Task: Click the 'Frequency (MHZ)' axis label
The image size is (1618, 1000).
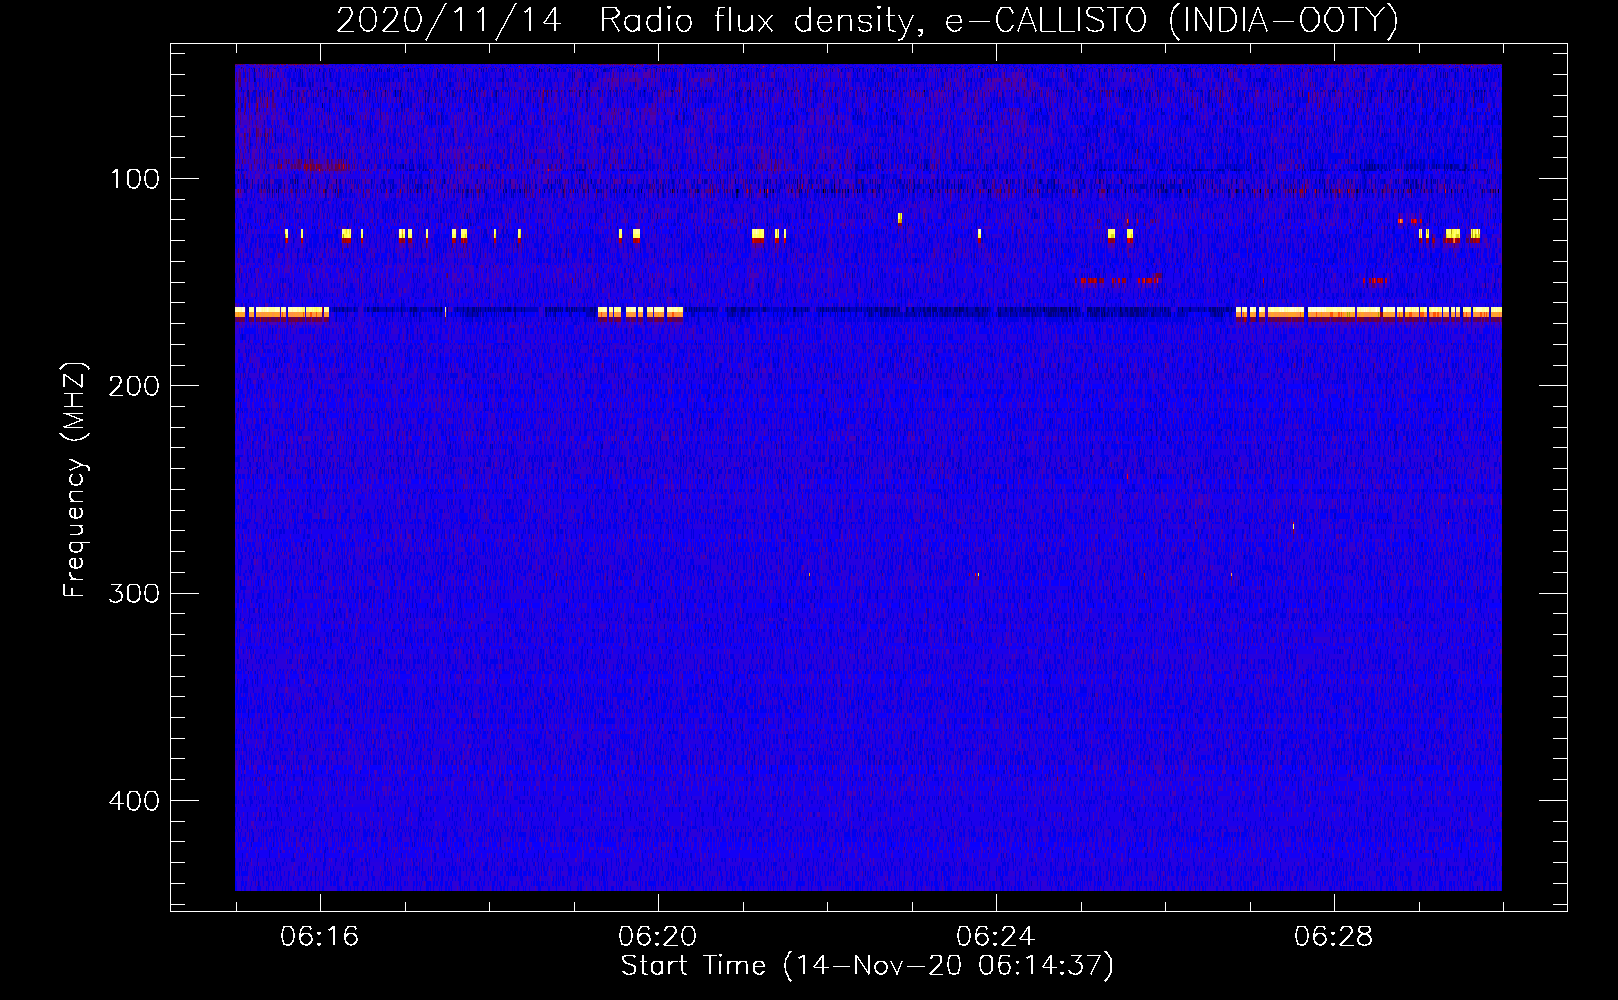Action: (75, 480)
